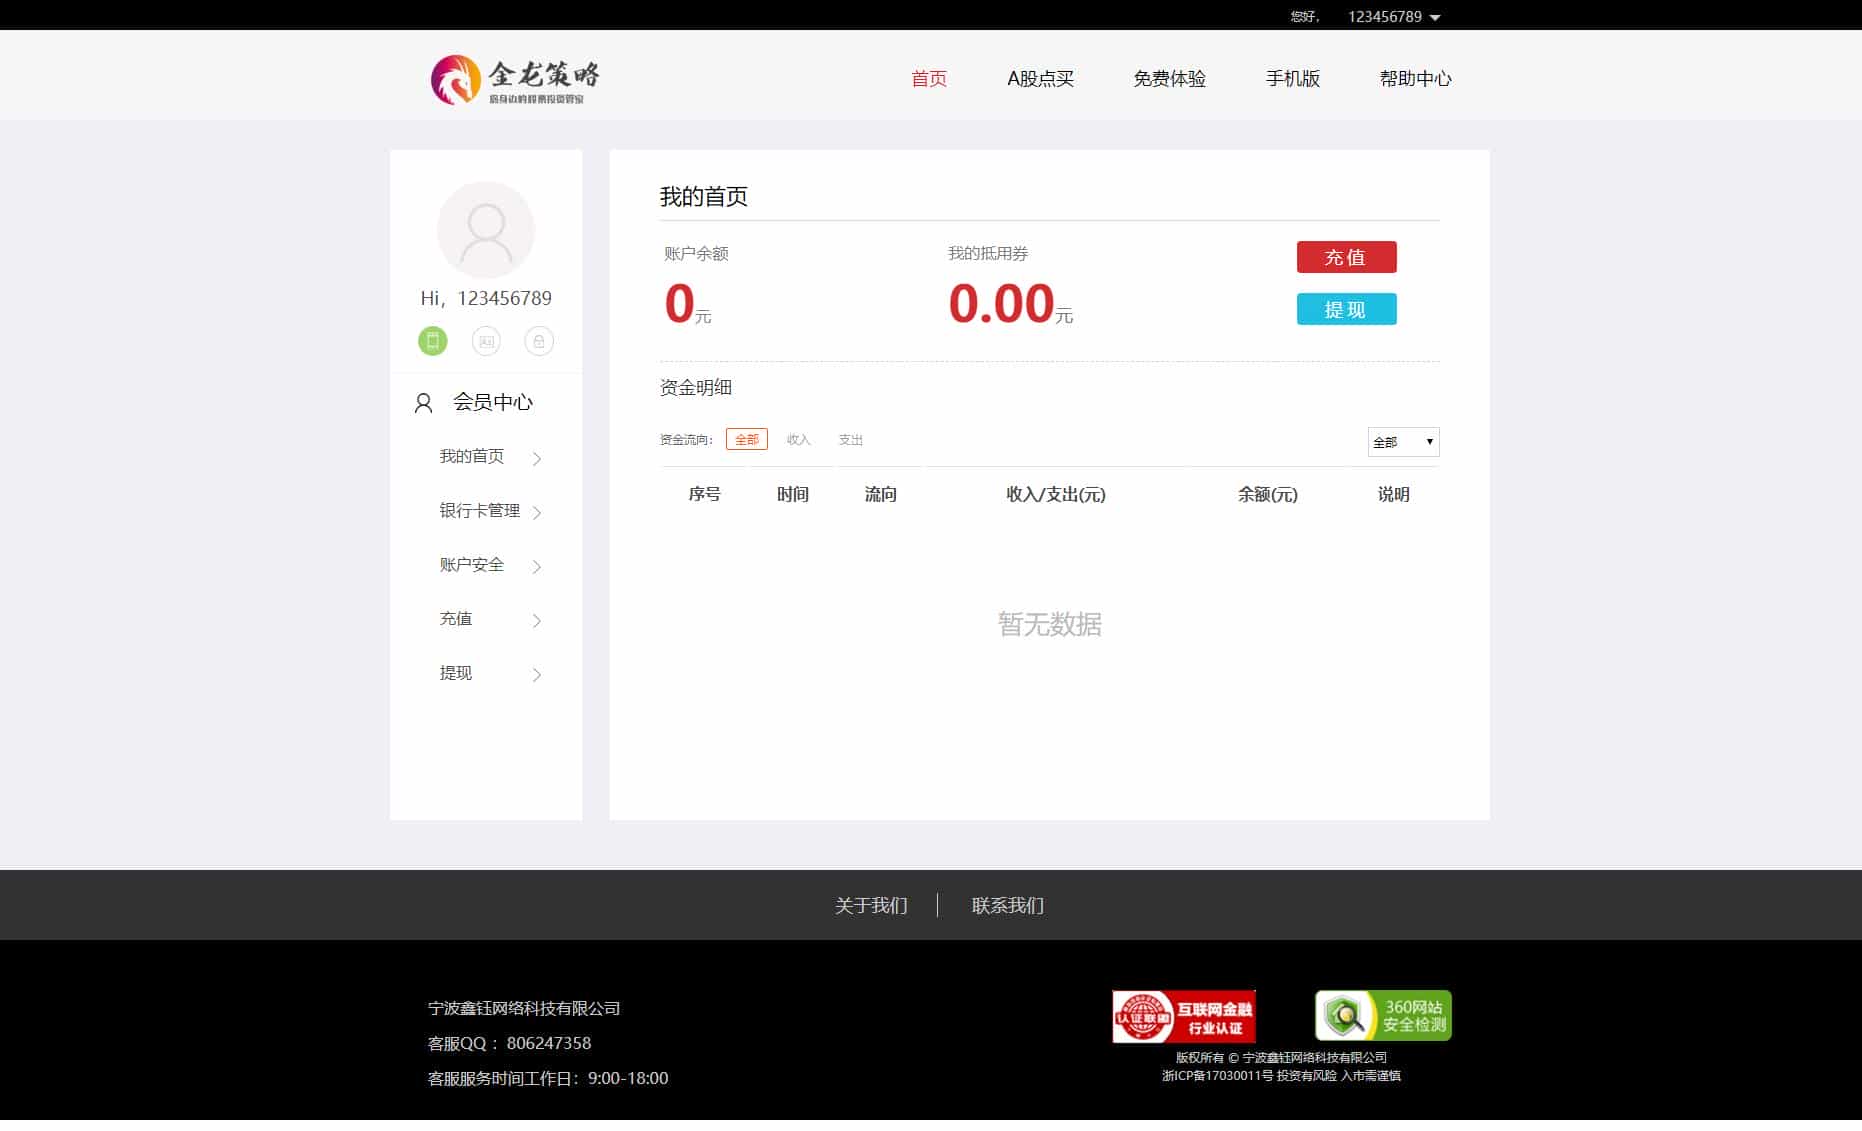Click the 余额(元) column header
This screenshot has height=1131, width=1862.
pyautogui.click(x=1267, y=494)
